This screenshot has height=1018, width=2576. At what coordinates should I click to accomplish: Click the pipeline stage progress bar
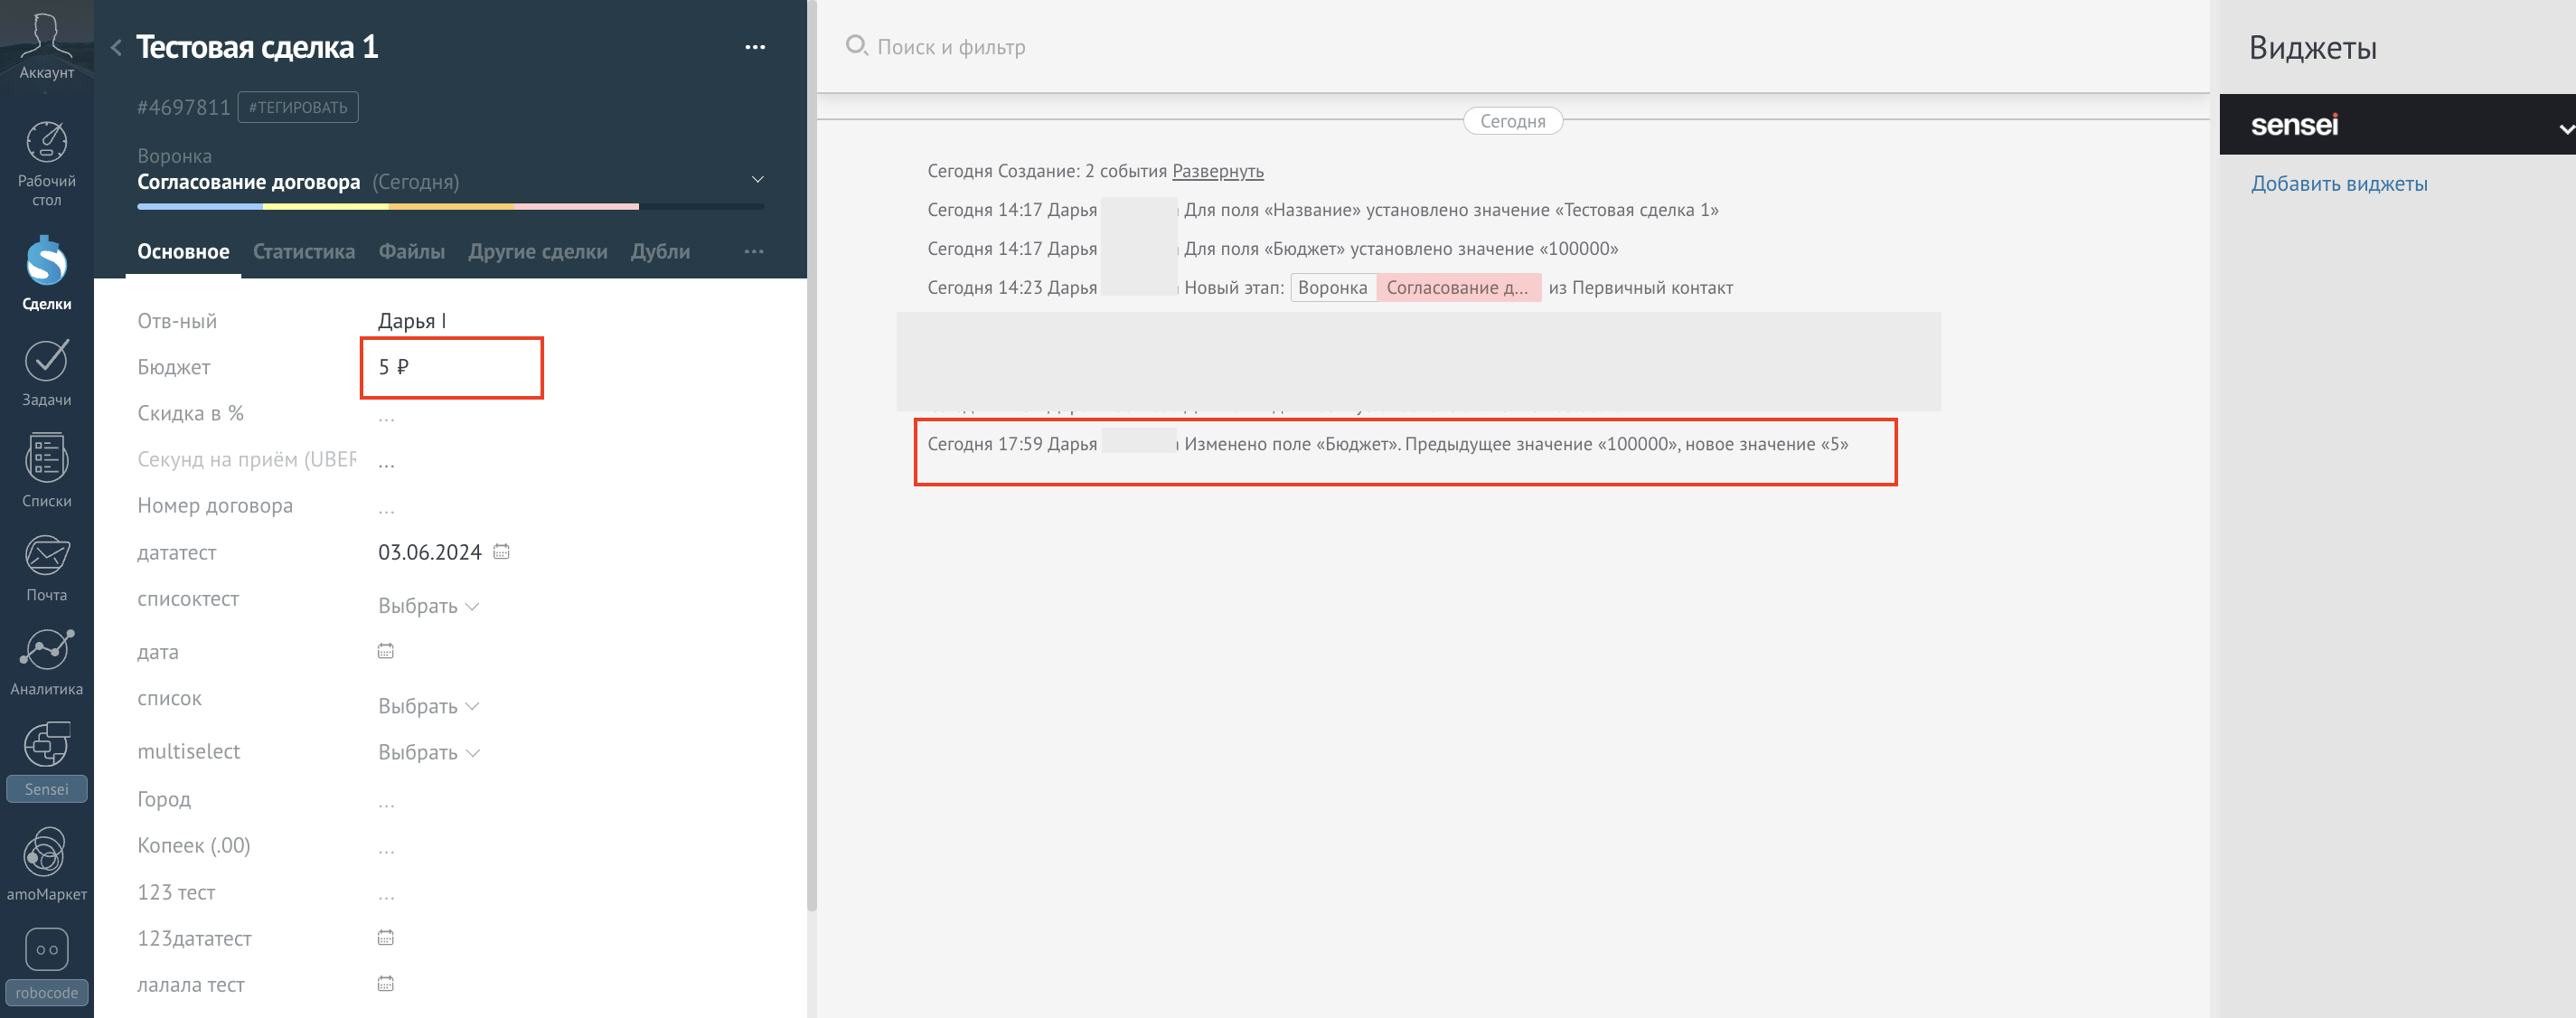pyautogui.click(x=450, y=206)
